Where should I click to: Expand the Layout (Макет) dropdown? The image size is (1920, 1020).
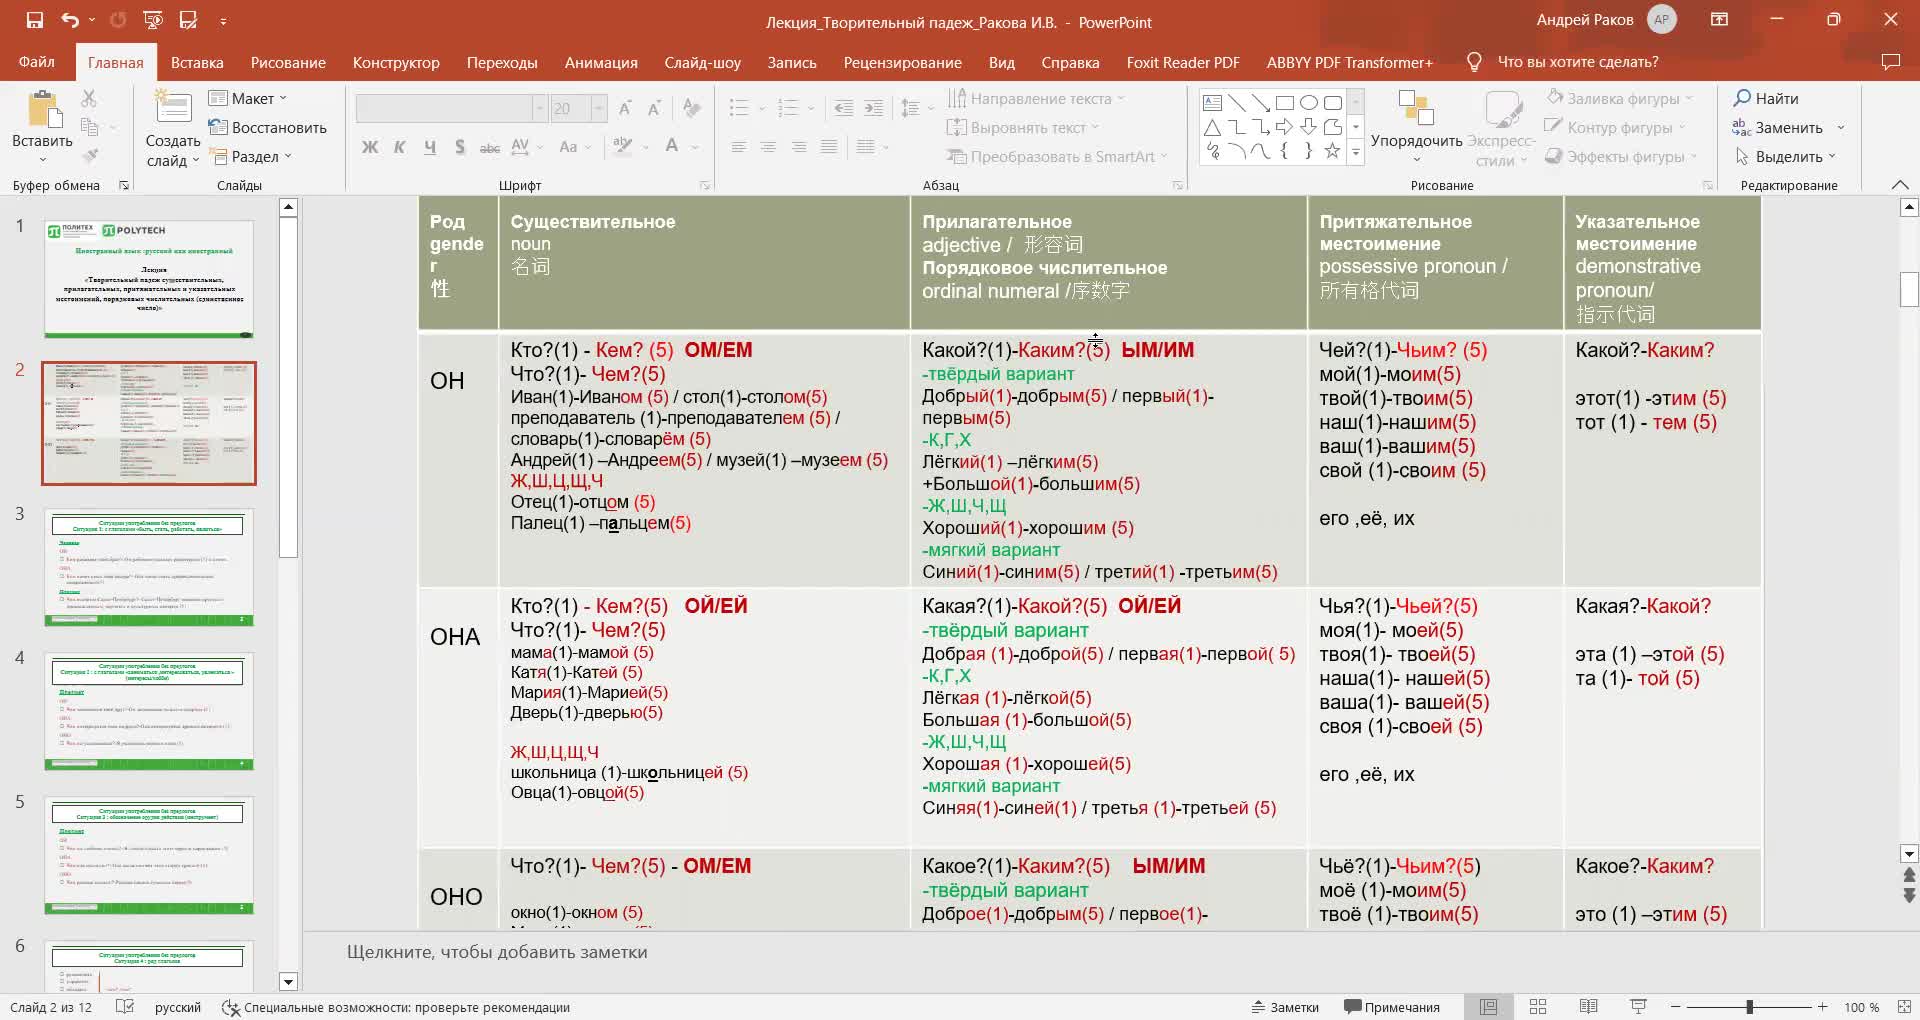(x=248, y=98)
